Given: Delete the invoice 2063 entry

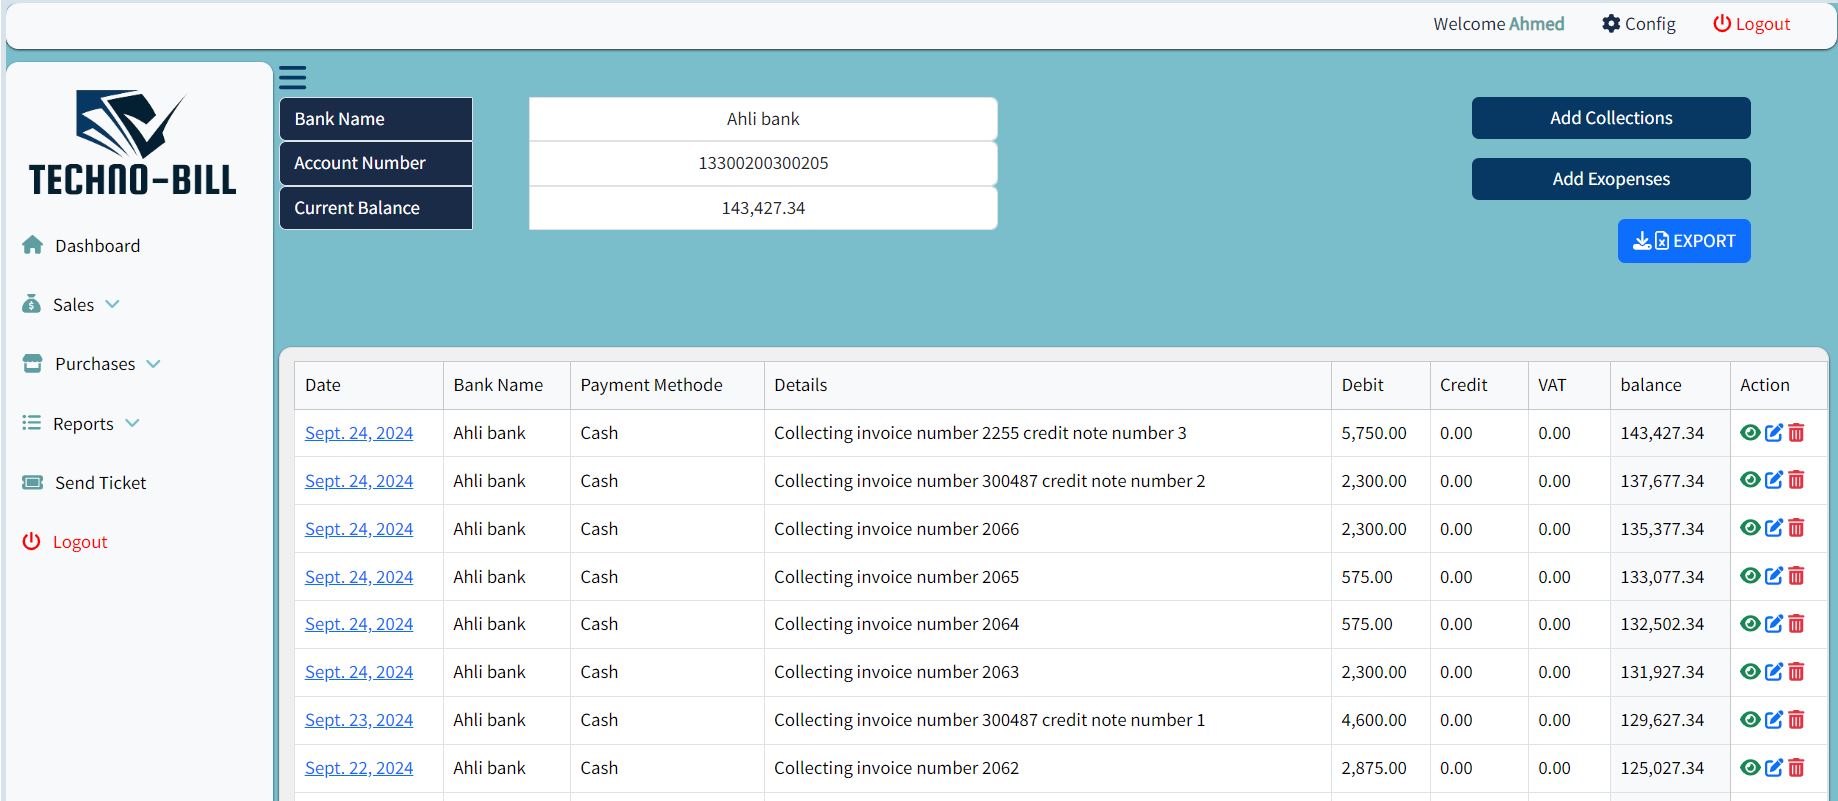Looking at the screenshot, I should (x=1796, y=671).
